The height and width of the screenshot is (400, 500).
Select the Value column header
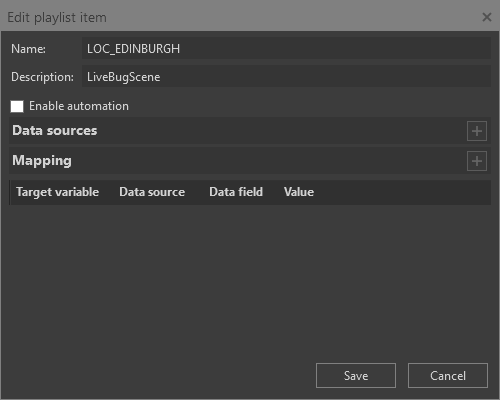(x=299, y=192)
